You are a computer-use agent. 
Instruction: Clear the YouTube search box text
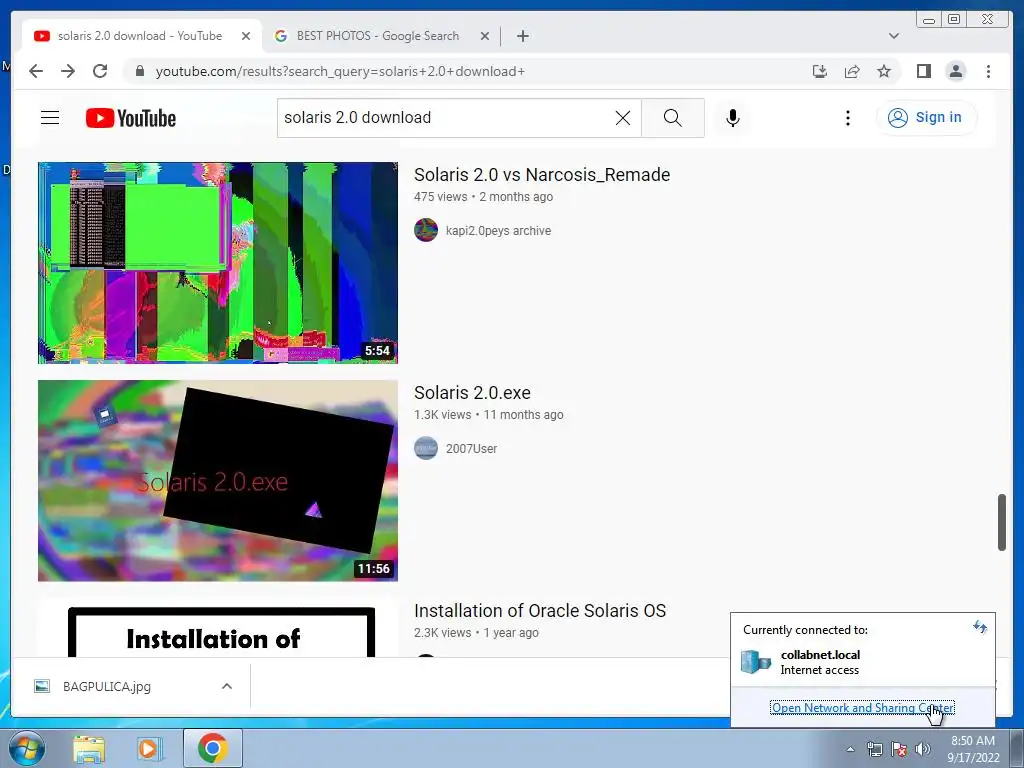point(623,118)
